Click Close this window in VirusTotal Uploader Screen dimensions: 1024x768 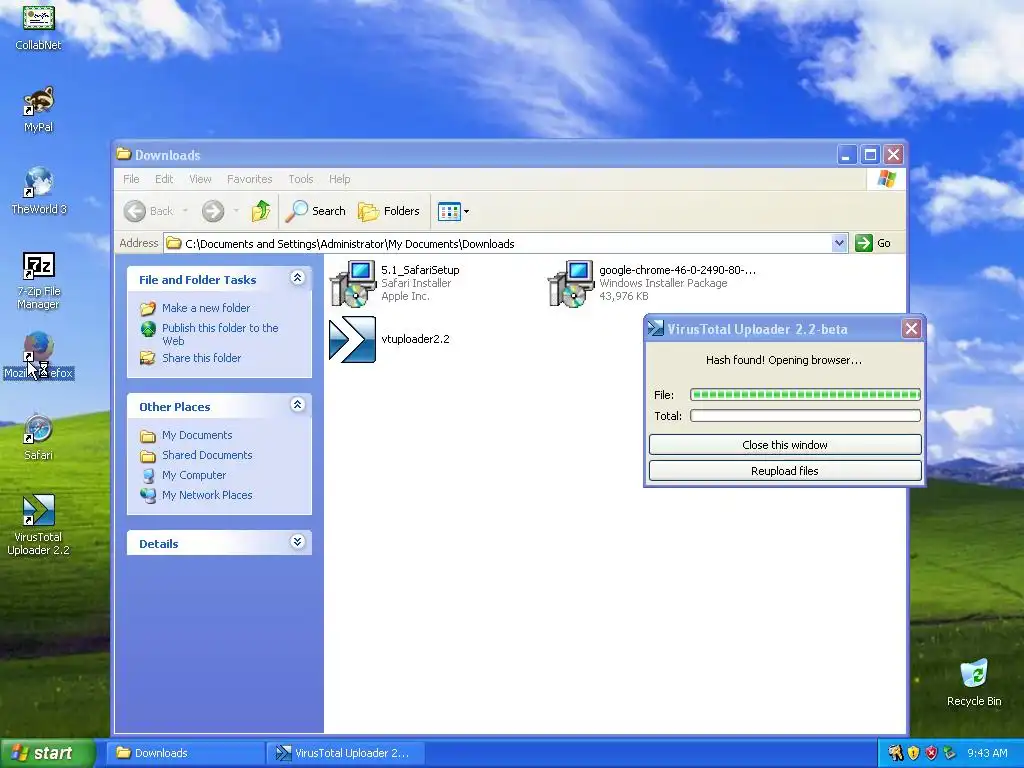(x=785, y=445)
